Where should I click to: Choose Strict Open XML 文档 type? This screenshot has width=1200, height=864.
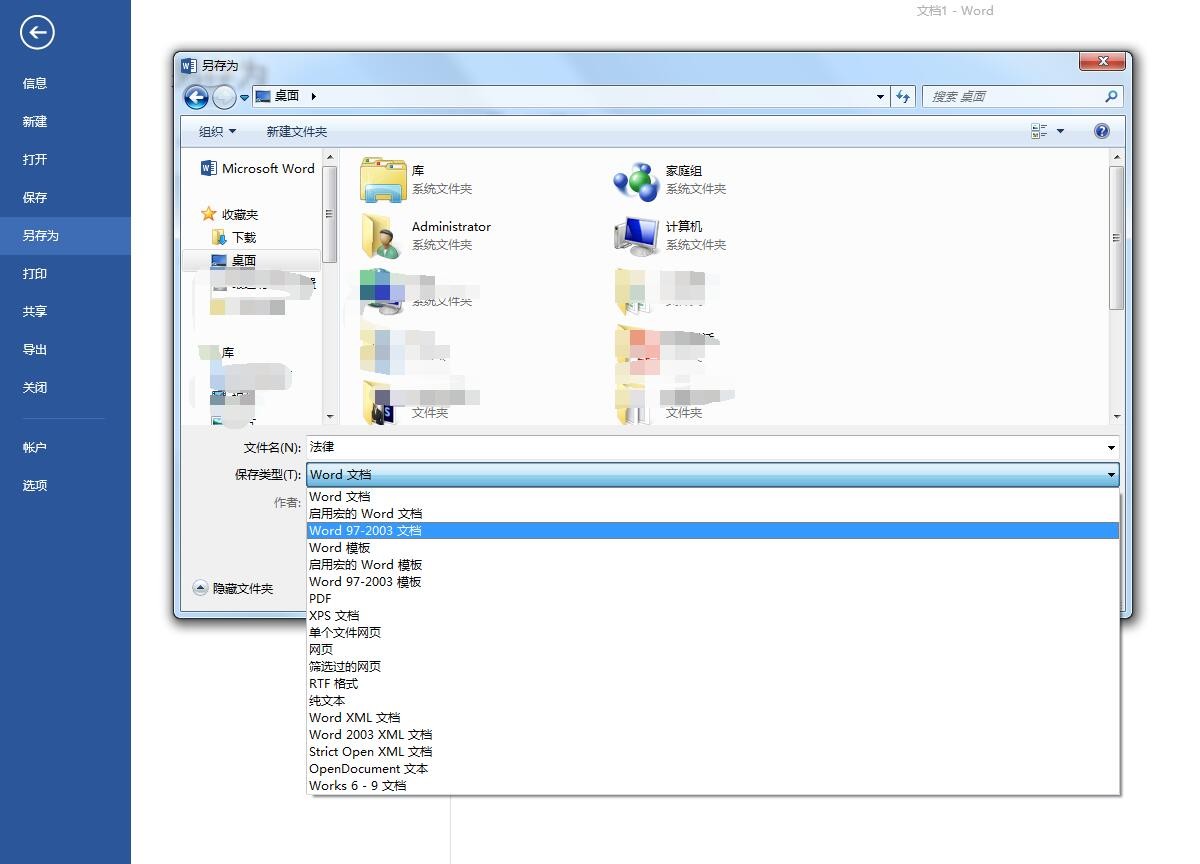coord(712,751)
